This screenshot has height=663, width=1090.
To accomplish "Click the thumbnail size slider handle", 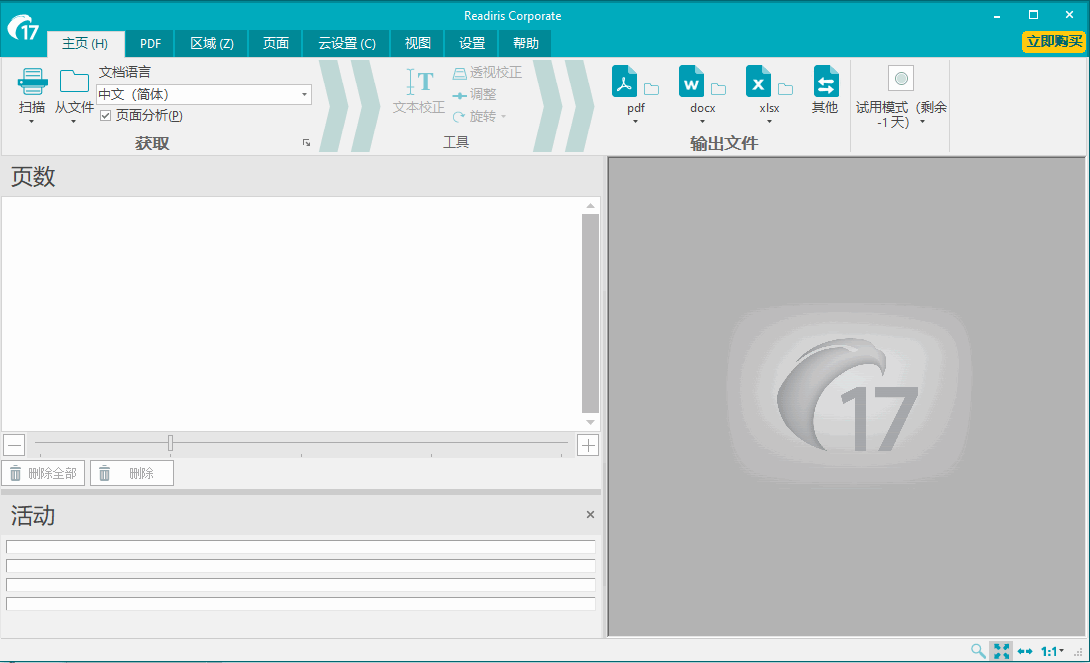I will pos(170,443).
